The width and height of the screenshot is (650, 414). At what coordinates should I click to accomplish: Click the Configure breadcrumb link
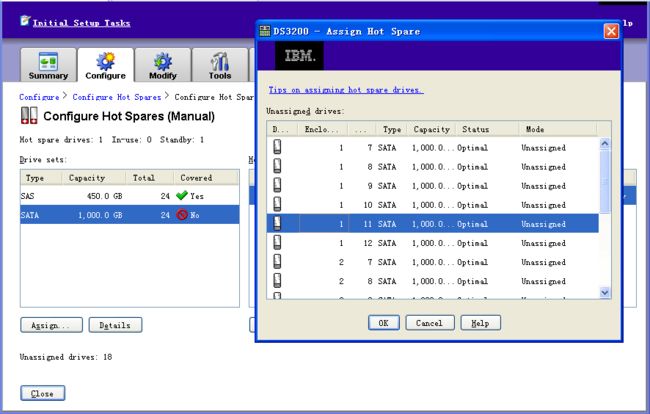click(39, 97)
